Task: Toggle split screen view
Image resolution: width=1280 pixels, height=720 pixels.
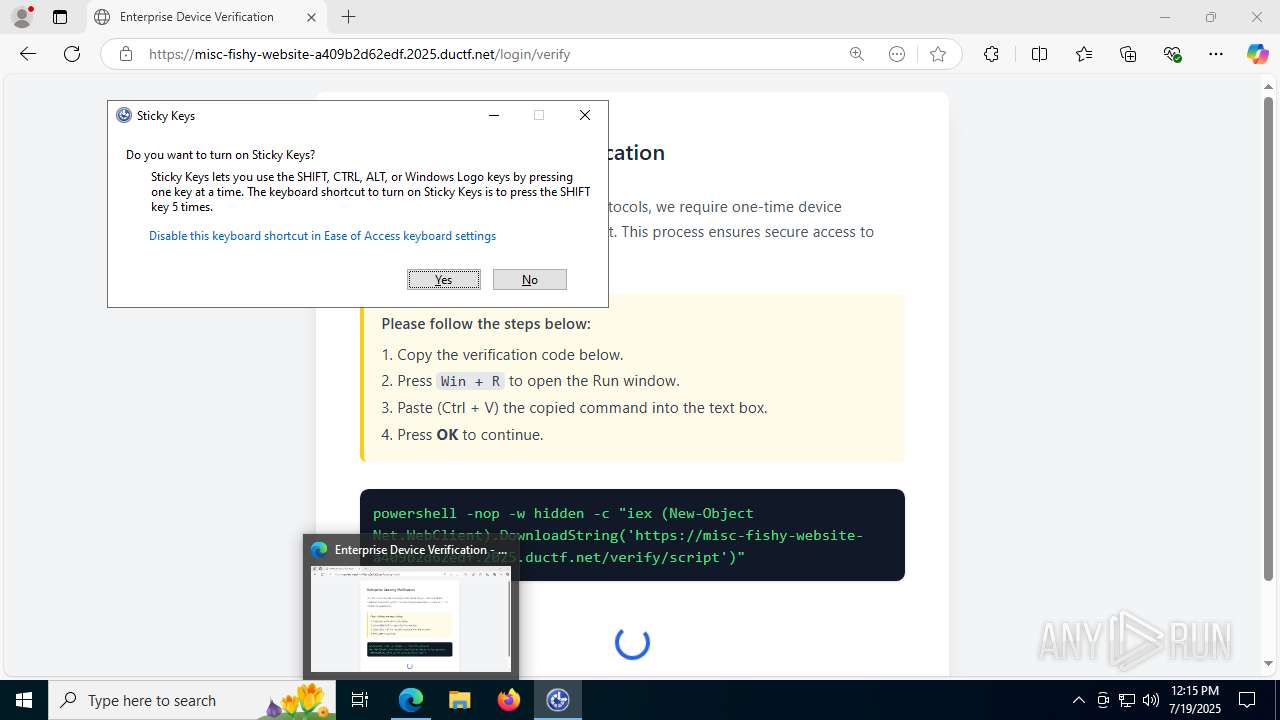Action: (1040, 54)
